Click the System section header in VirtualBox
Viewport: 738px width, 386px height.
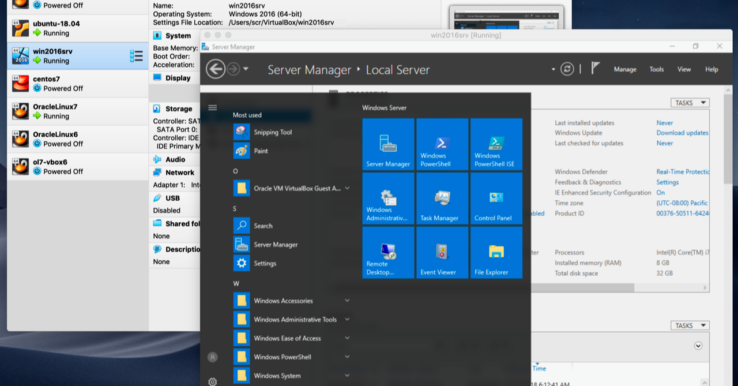click(x=178, y=36)
